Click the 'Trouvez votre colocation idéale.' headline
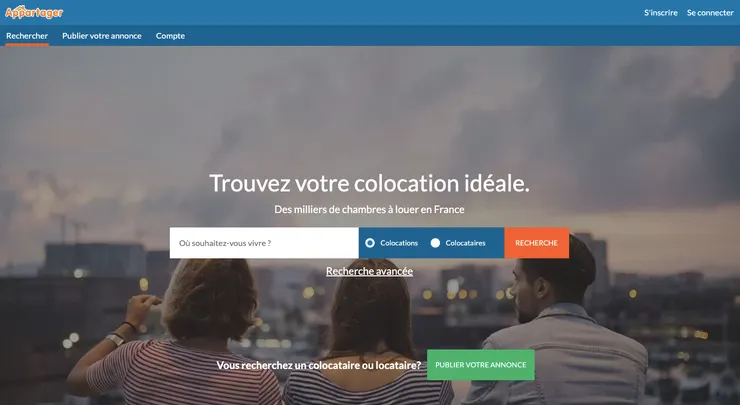 click(x=370, y=183)
